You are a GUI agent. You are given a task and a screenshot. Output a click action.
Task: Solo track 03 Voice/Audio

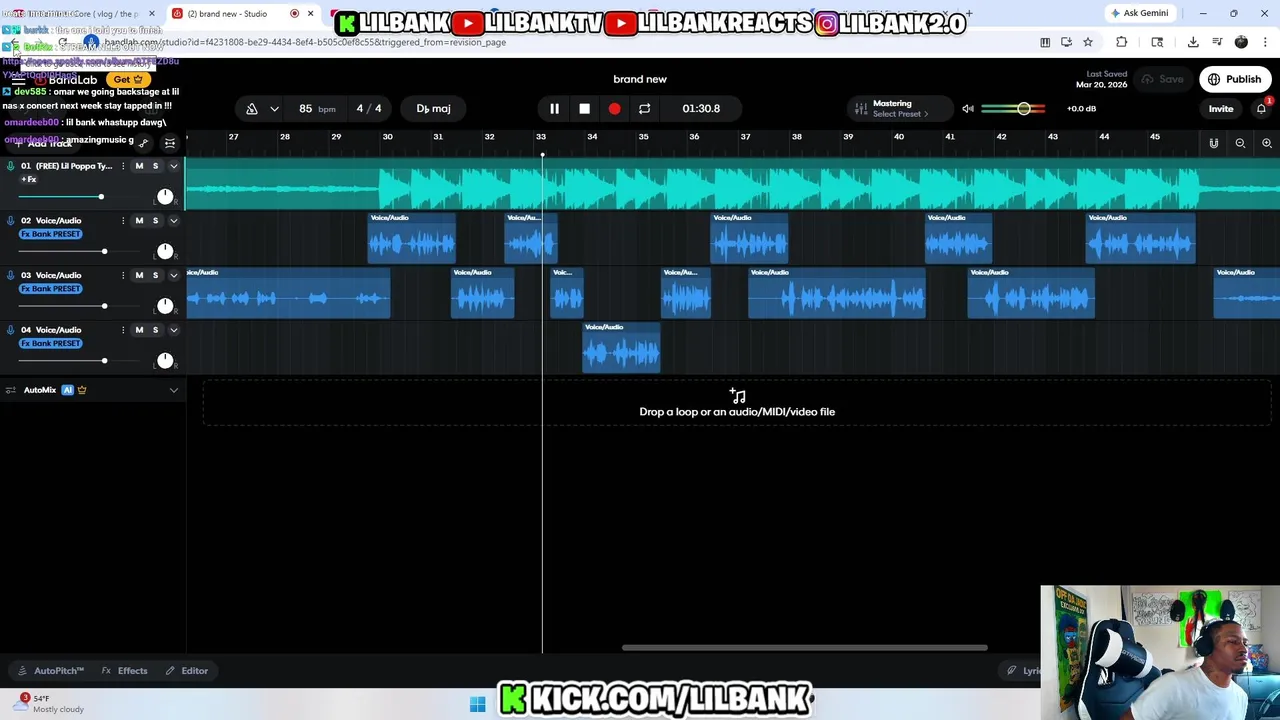[155, 275]
